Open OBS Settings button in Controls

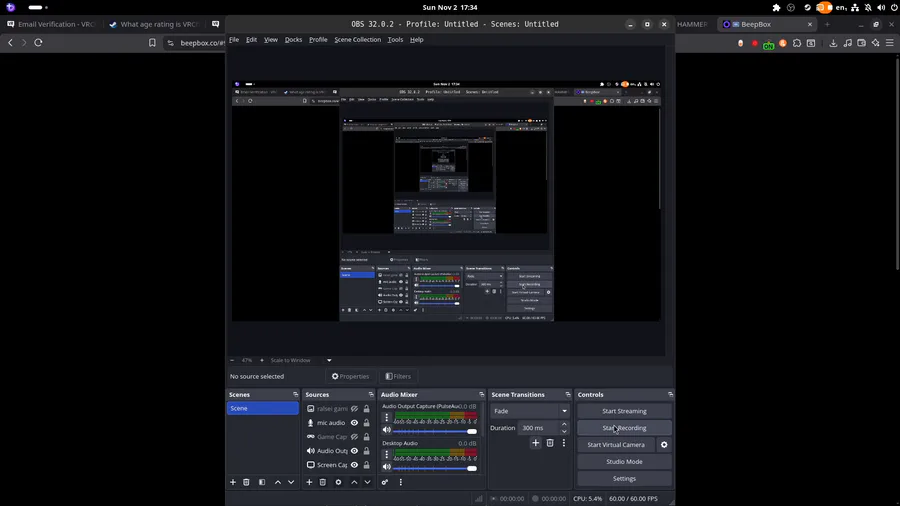click(624, 478)
